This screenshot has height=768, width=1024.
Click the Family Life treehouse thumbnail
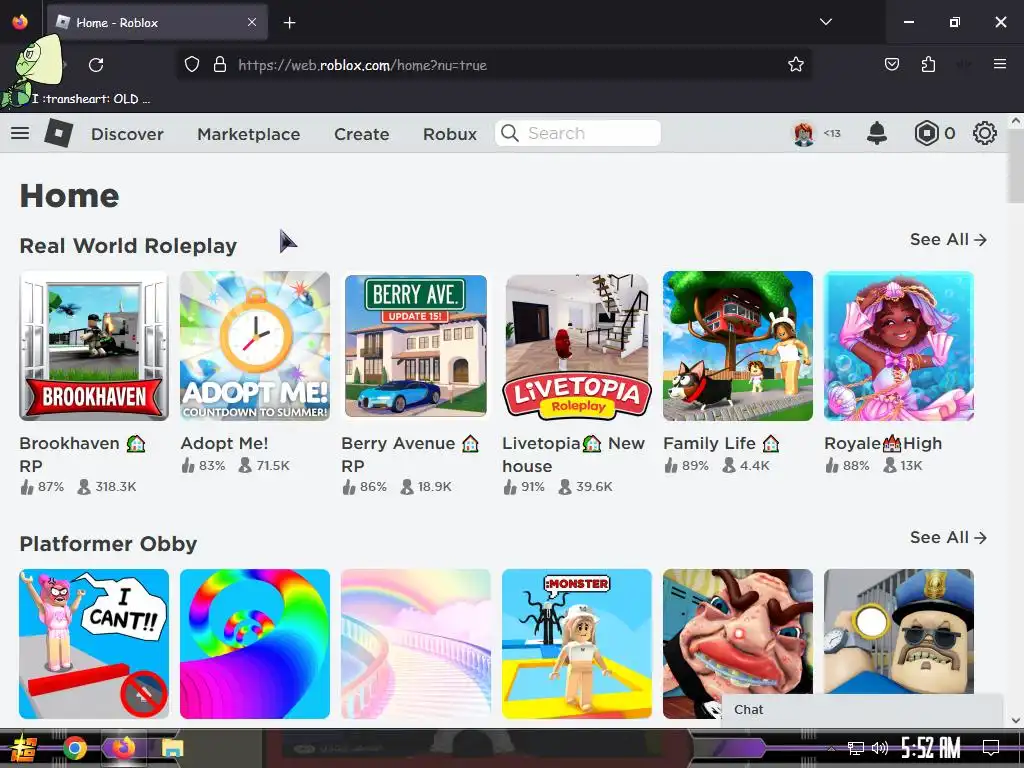click(738, 346)
